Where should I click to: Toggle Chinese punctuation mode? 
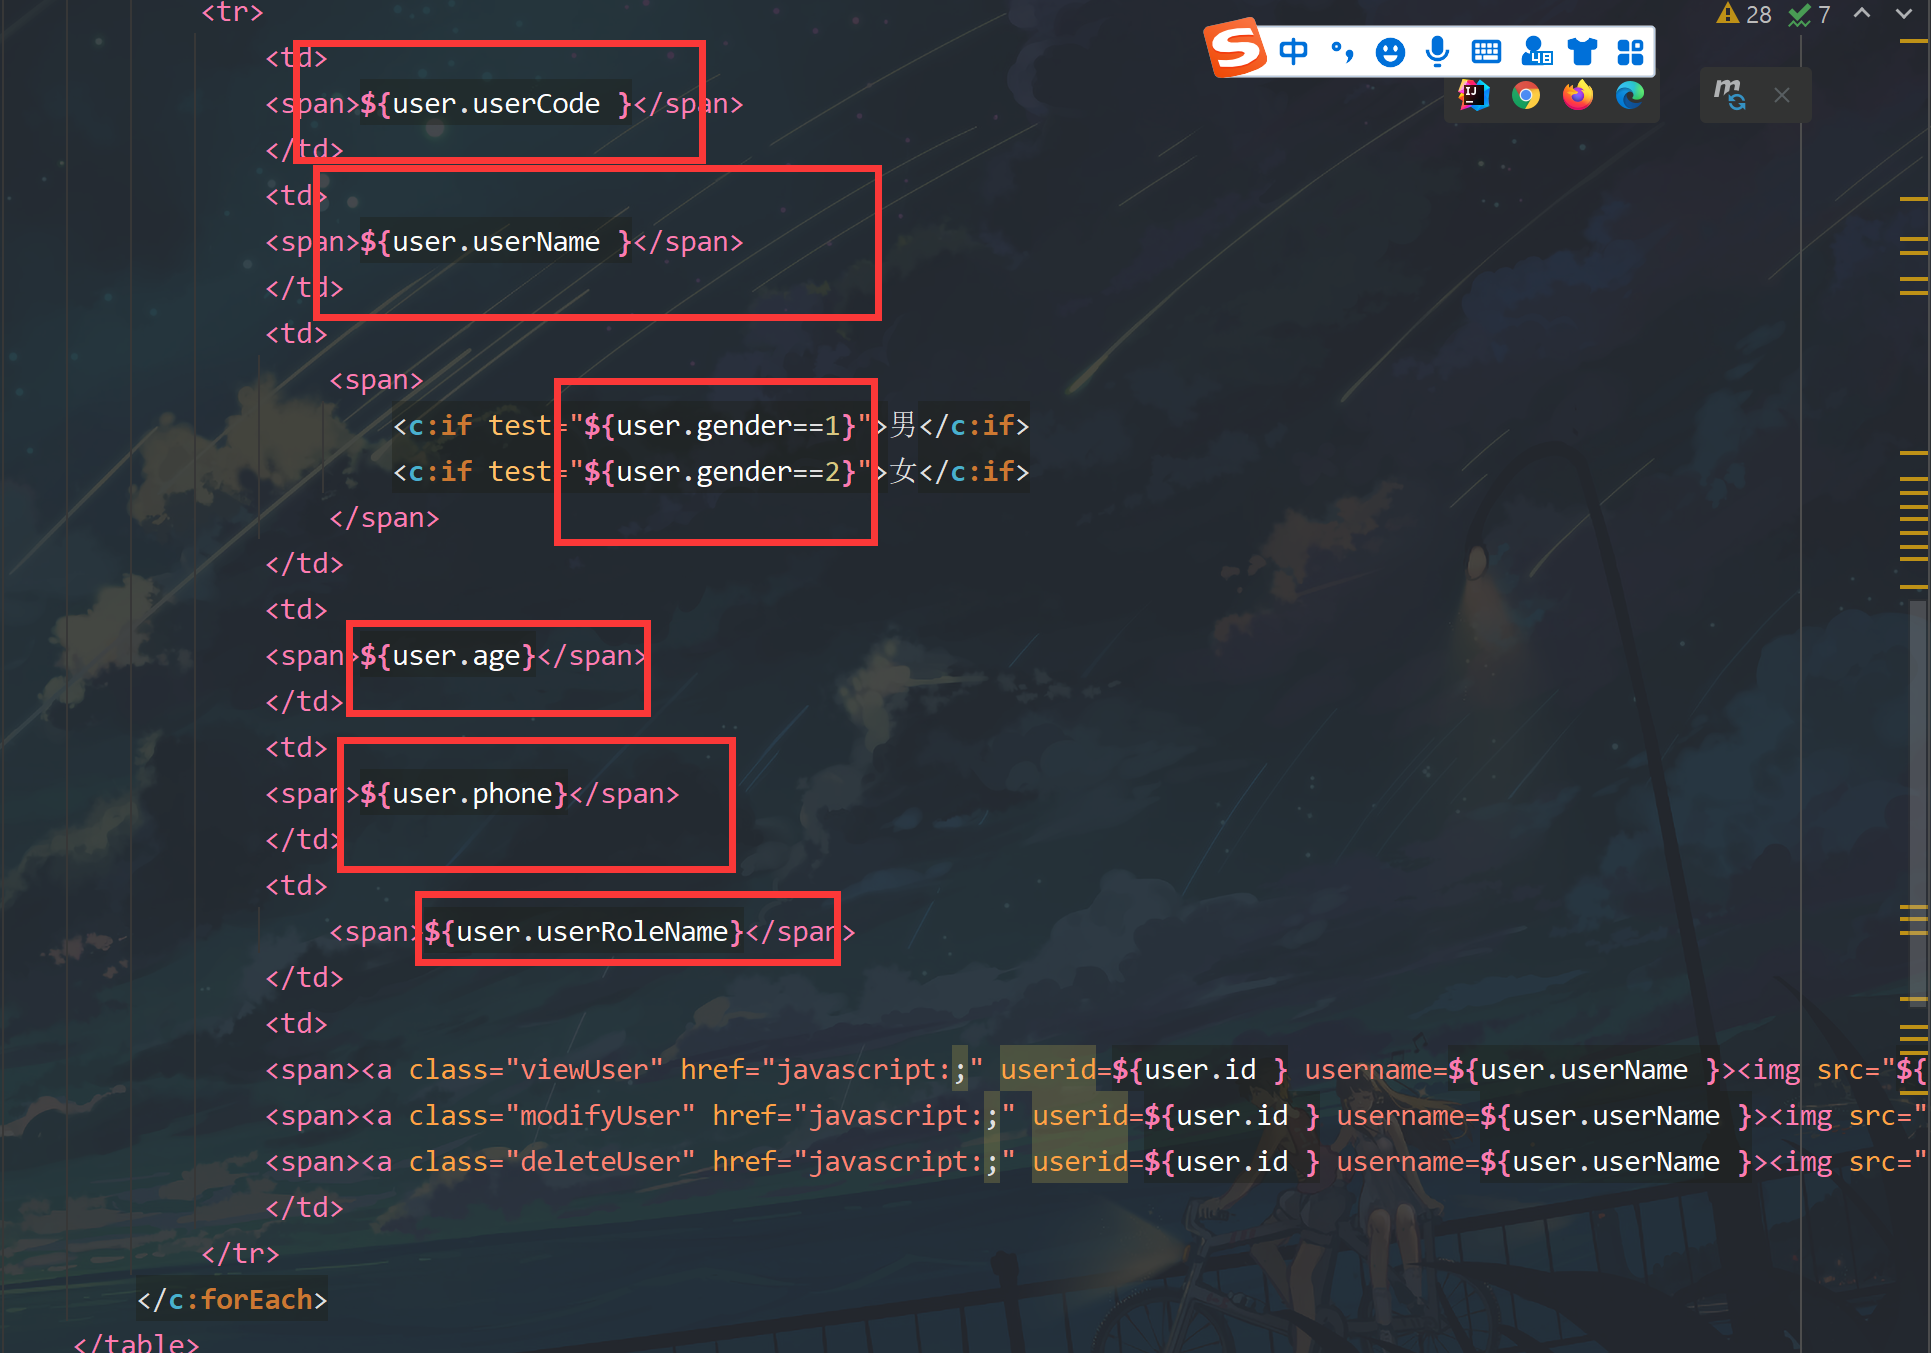click(1342, 51)
